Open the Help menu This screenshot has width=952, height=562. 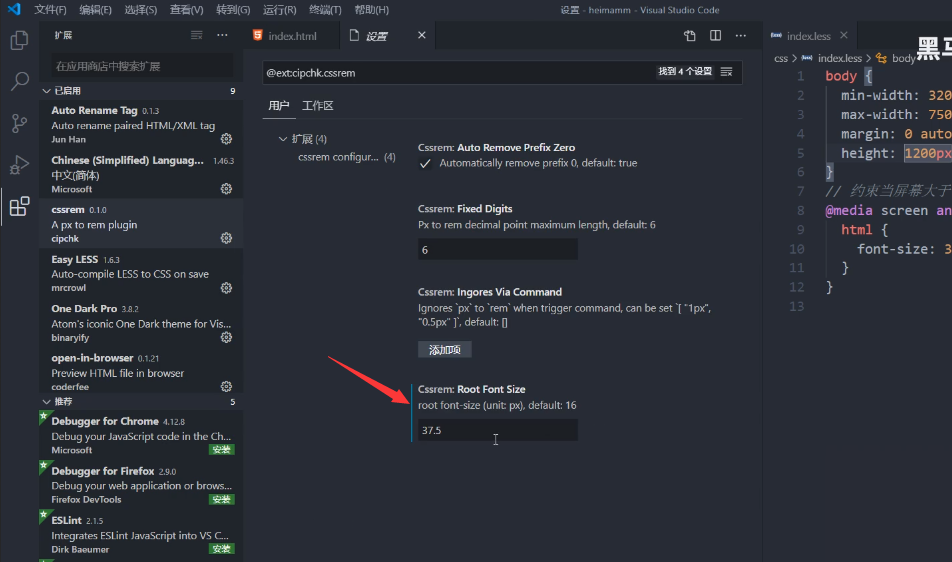coord(372,10)
